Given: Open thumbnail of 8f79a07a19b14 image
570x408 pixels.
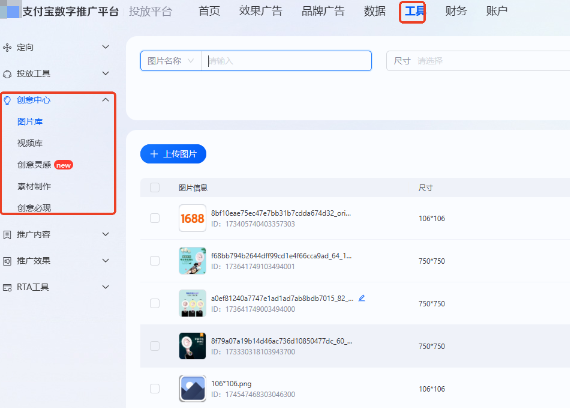Looking at the screenshot, I should pos(192,346).
